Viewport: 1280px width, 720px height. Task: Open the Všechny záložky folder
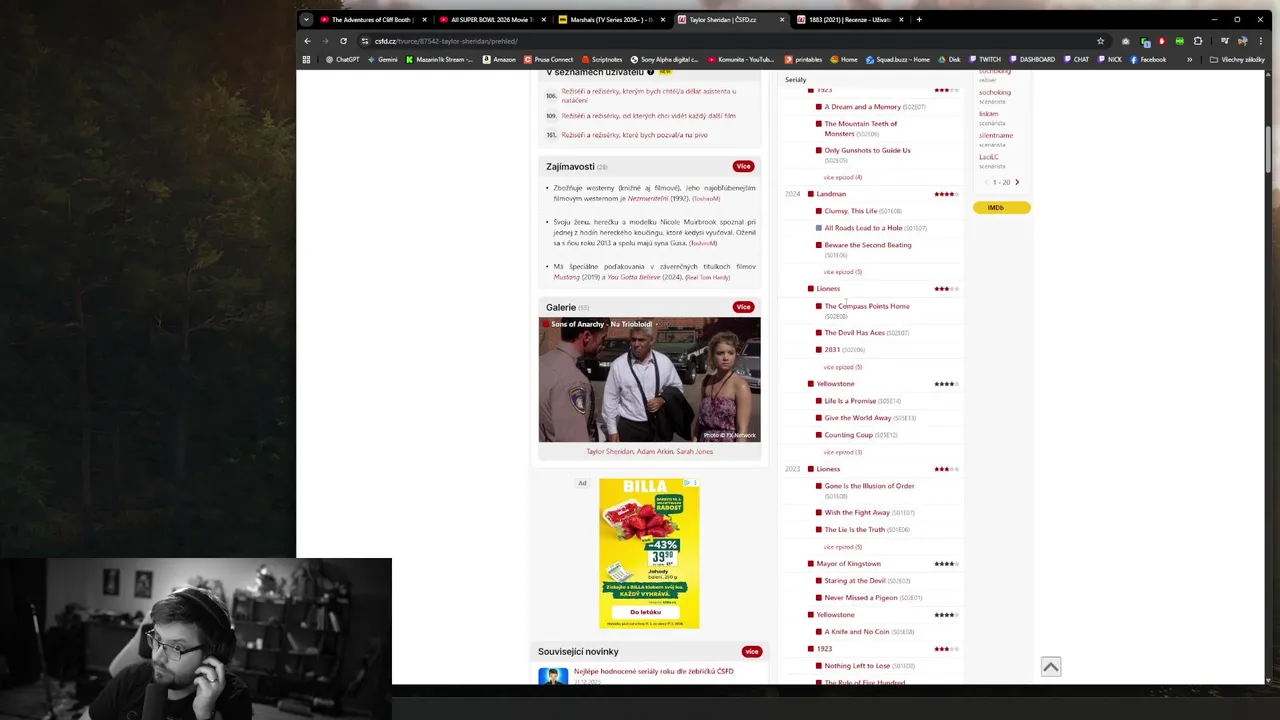click(1237, 60)
